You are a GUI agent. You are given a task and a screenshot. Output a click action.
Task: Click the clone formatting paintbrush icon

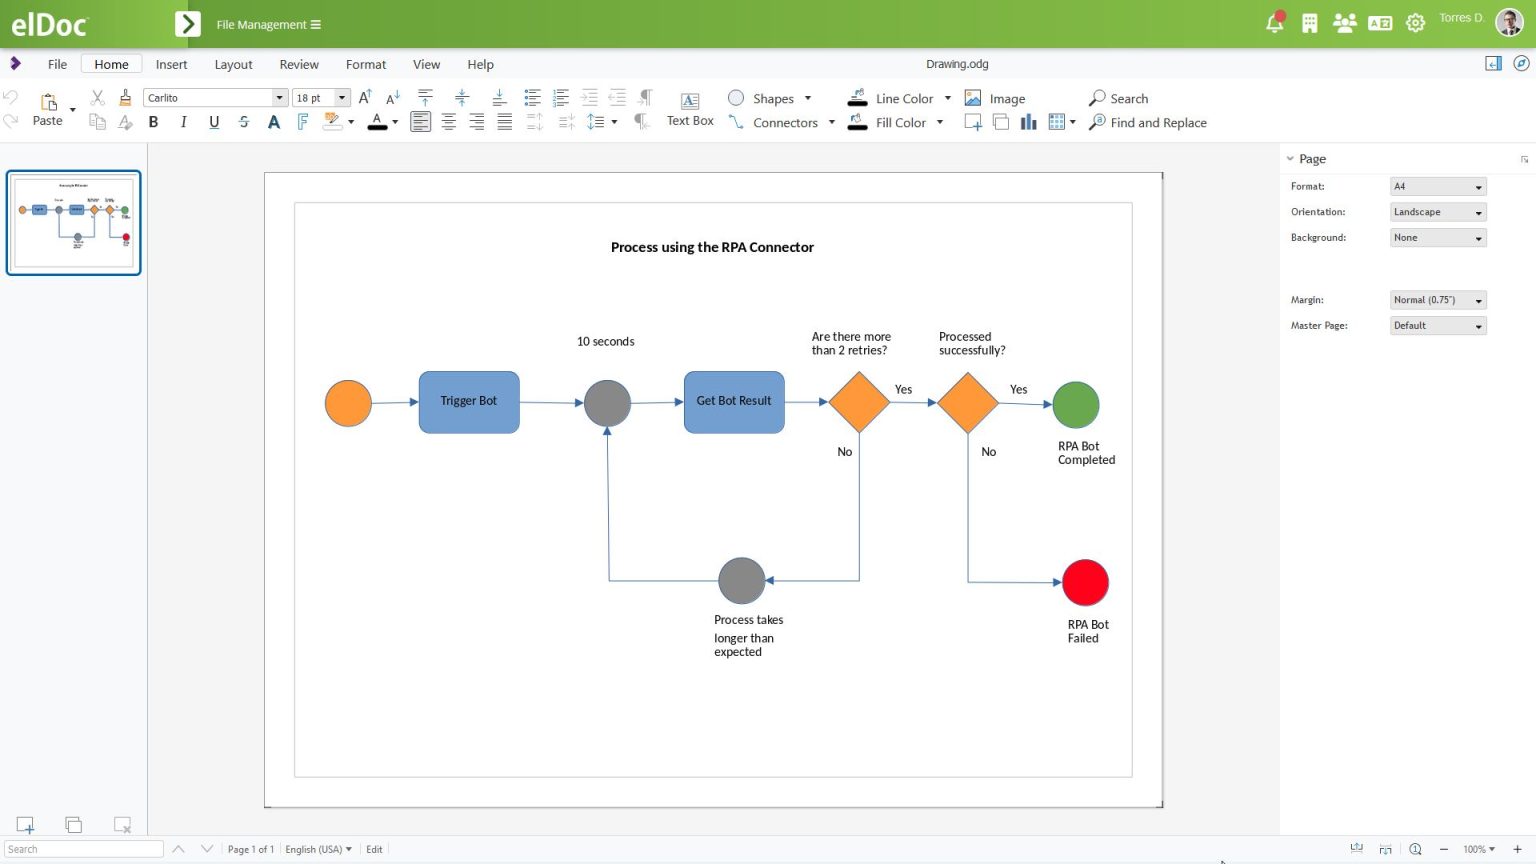pos(125,97)
